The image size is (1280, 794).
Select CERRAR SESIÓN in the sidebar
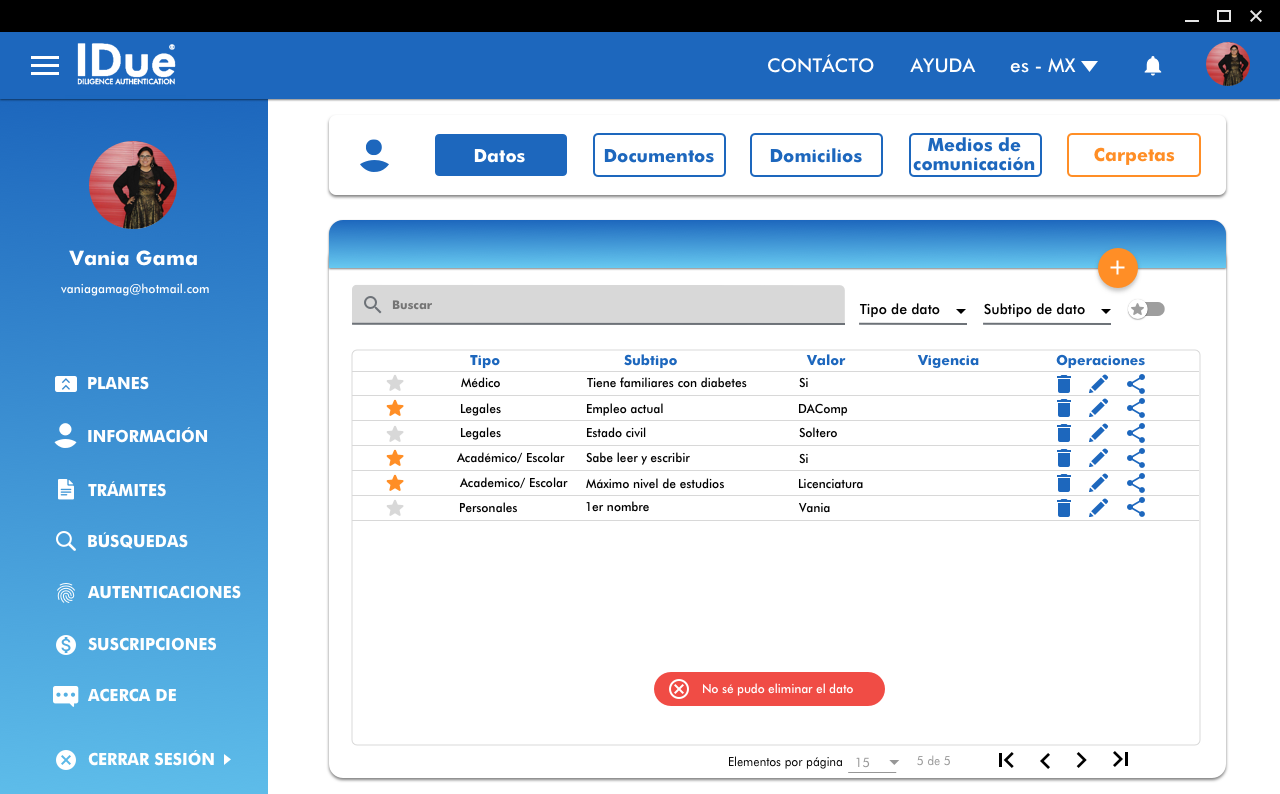(150, 759)
